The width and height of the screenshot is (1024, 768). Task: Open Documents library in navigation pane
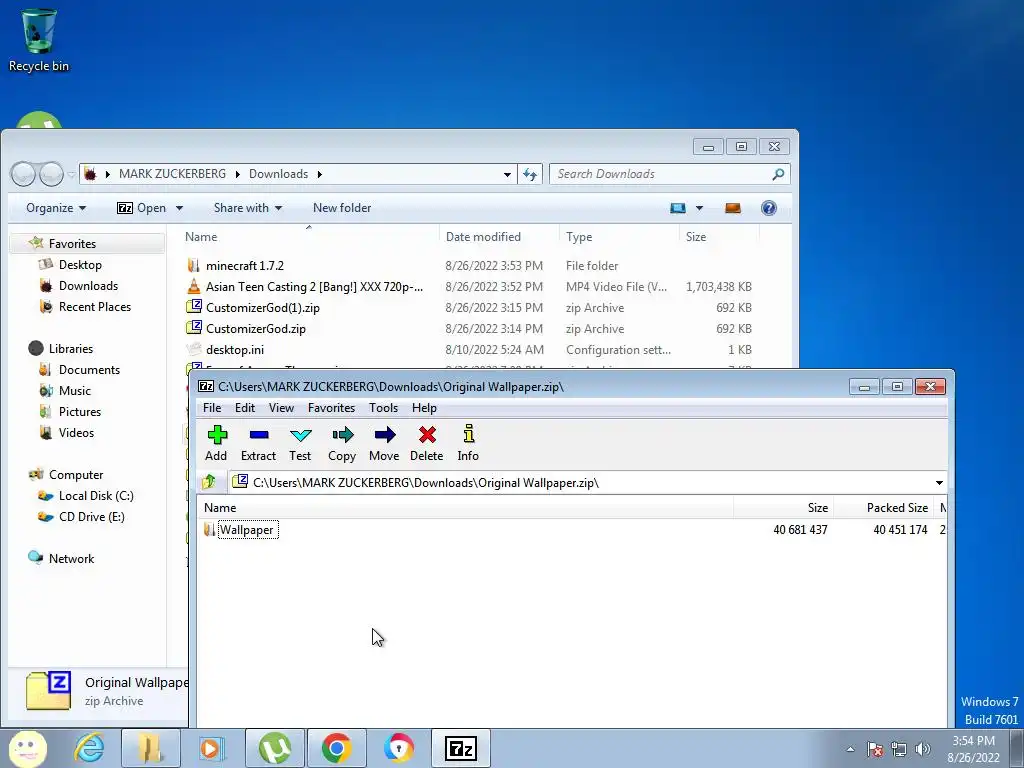click(89, 370)
